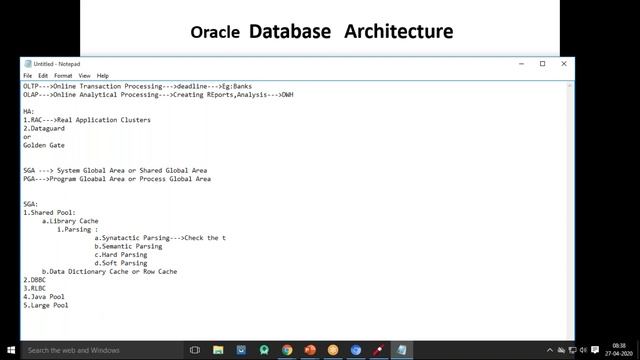Click the network icon in system tray
Image resolution: width=640 pixels, height=360 pixels.
[573, 350]
